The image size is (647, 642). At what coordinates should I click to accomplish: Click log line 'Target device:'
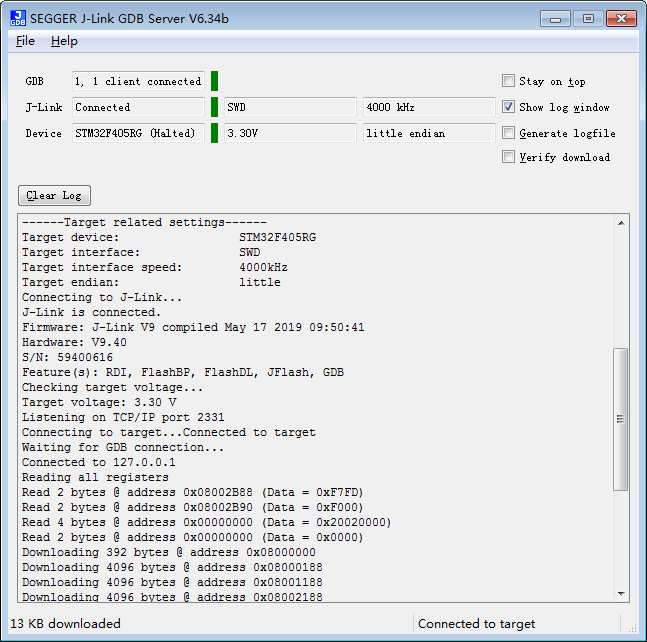tap(169, 237)
